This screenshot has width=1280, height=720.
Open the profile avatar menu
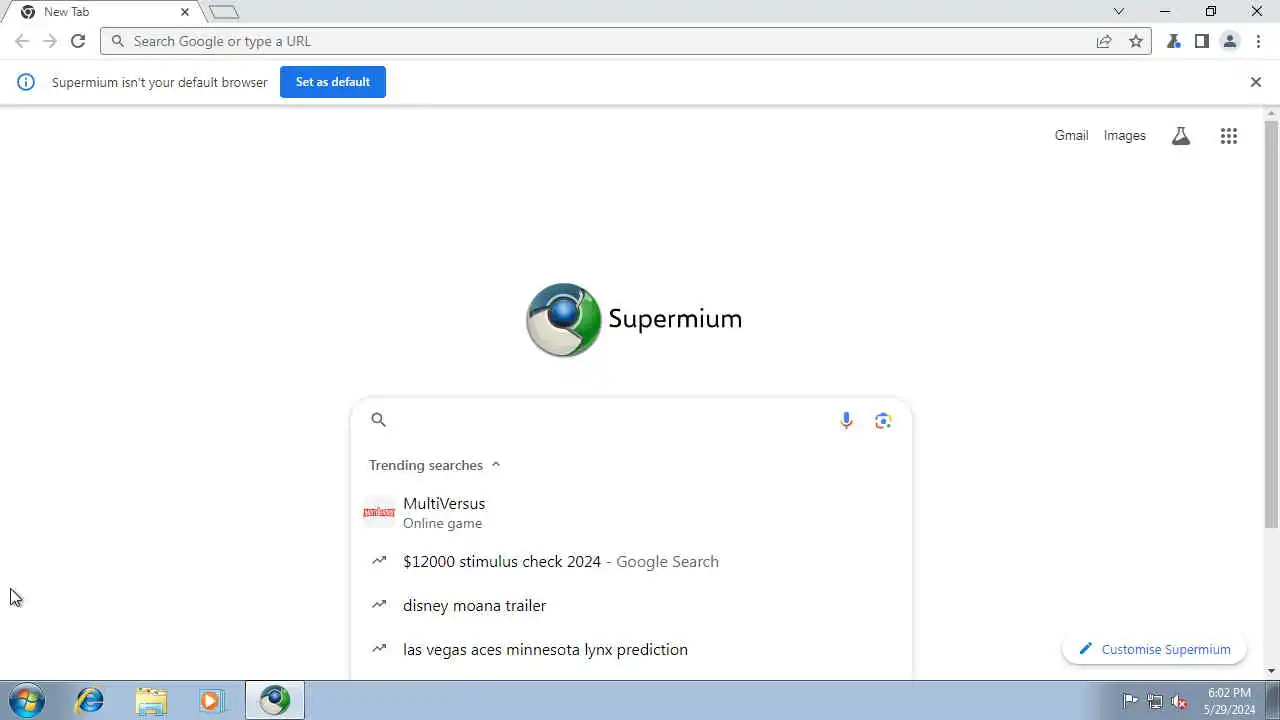click(1230, 41)
